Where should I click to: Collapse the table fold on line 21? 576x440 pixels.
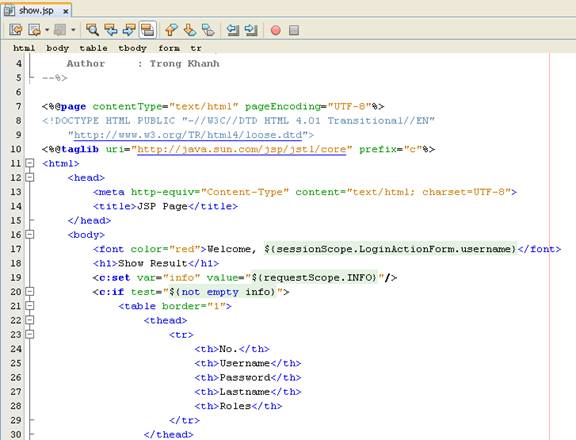(x=30, y=306)
